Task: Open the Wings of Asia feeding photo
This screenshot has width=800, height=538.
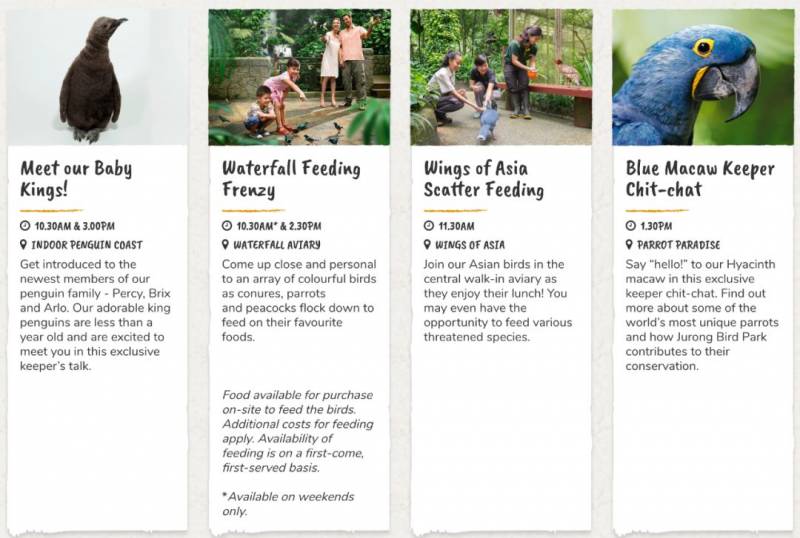Action: [501, 77]
